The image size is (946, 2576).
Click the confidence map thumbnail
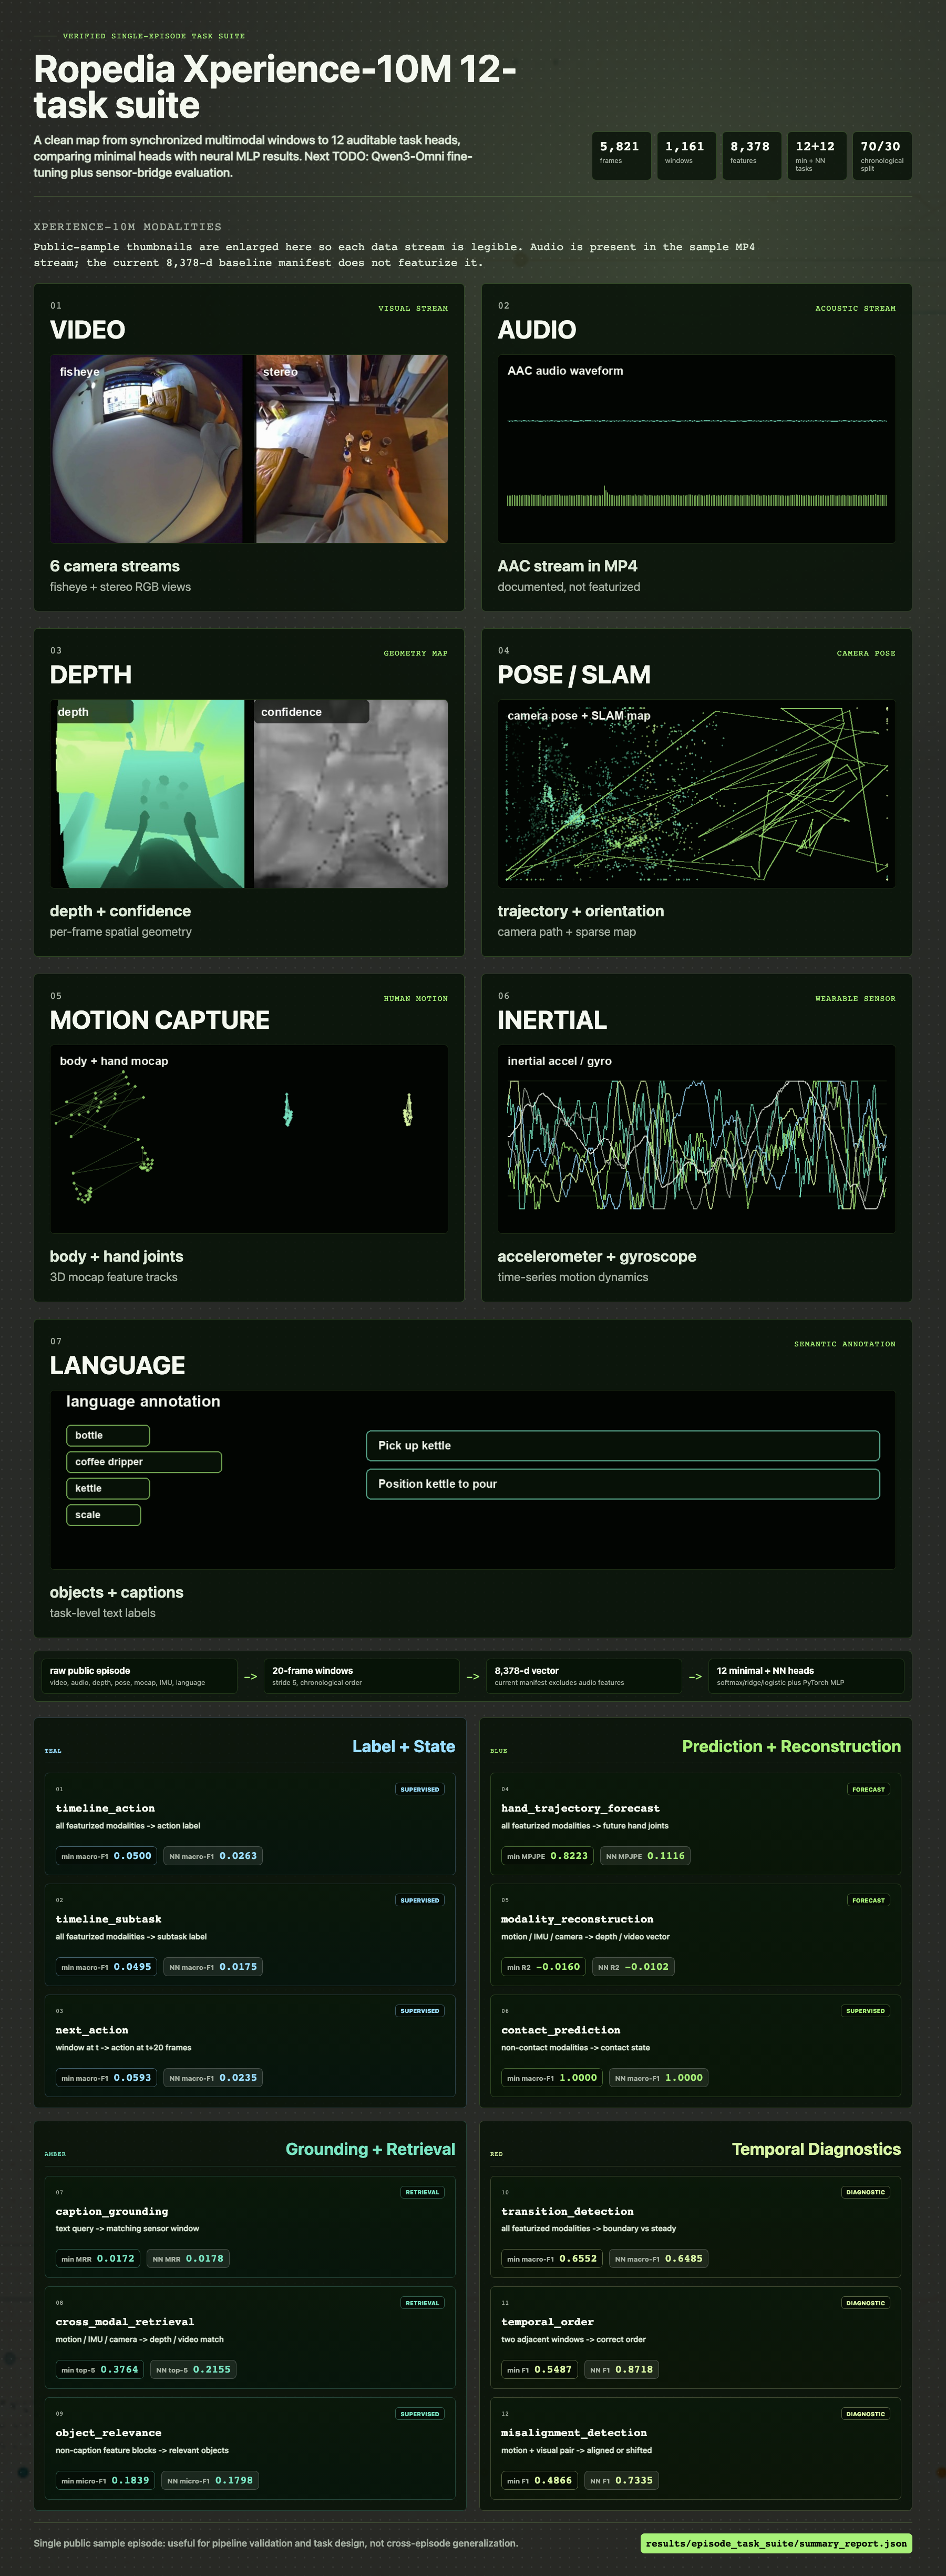(350, 794)
